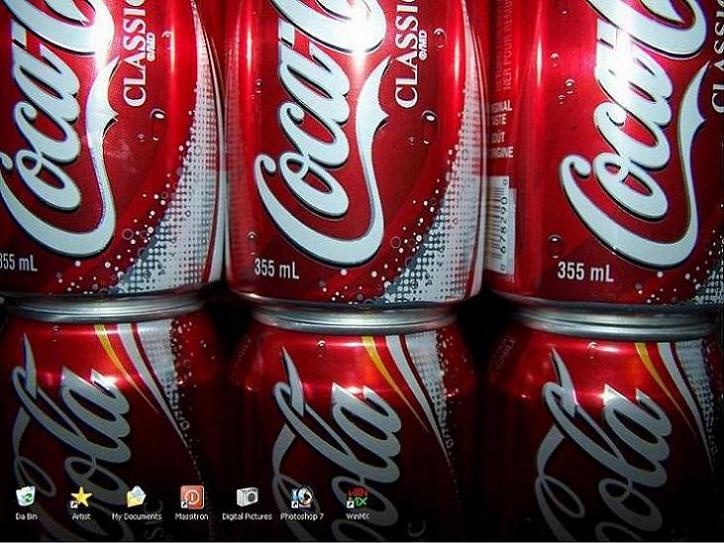Launch the WinMX shortcut icon
The image size is (724, 543).
coord(357,498)
